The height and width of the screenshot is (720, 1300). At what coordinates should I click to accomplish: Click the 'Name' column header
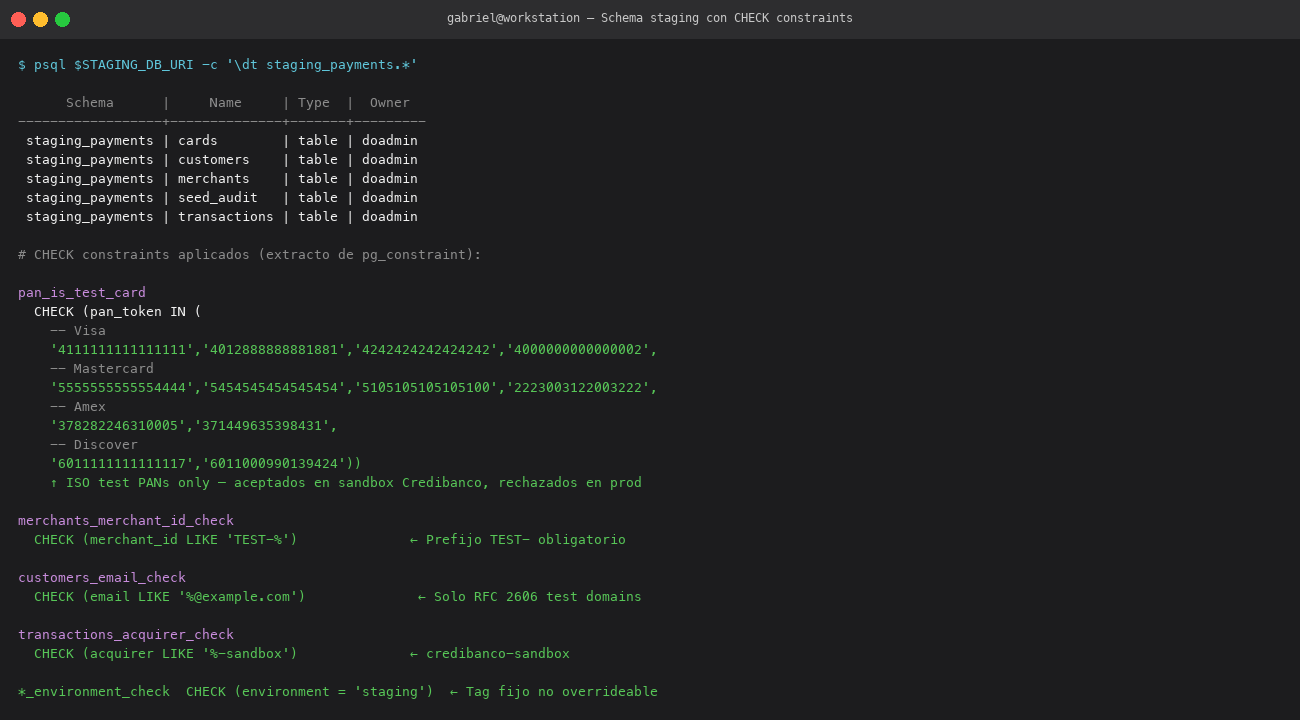click(226, 103)
